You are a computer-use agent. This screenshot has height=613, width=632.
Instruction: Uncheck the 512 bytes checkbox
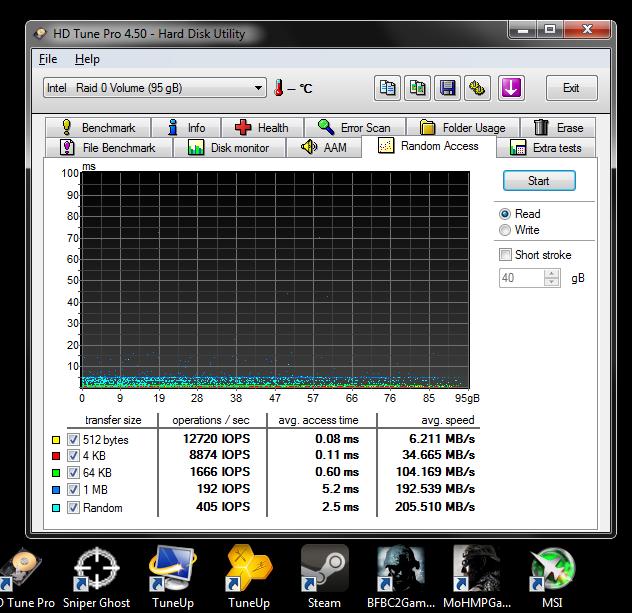(x=73, y=440)
